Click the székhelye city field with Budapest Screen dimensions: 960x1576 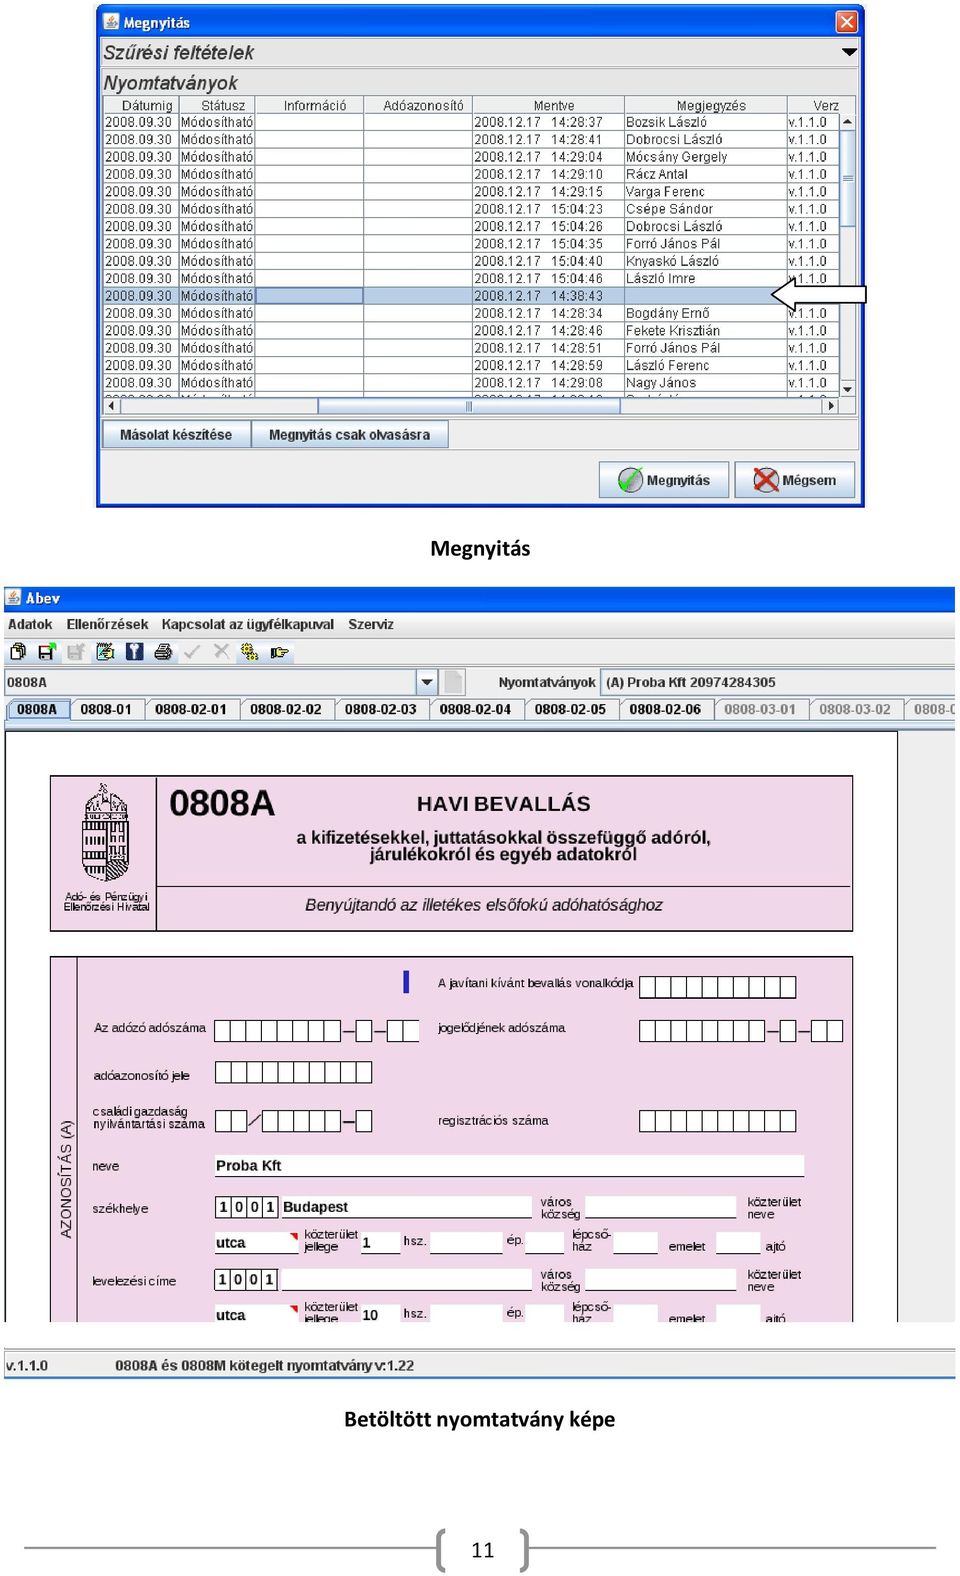click(406, 1207)
